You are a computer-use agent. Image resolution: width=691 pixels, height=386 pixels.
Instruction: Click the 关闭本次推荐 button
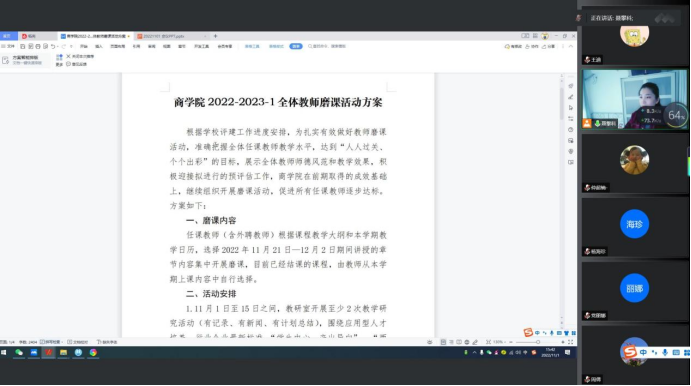coord(80,56)
